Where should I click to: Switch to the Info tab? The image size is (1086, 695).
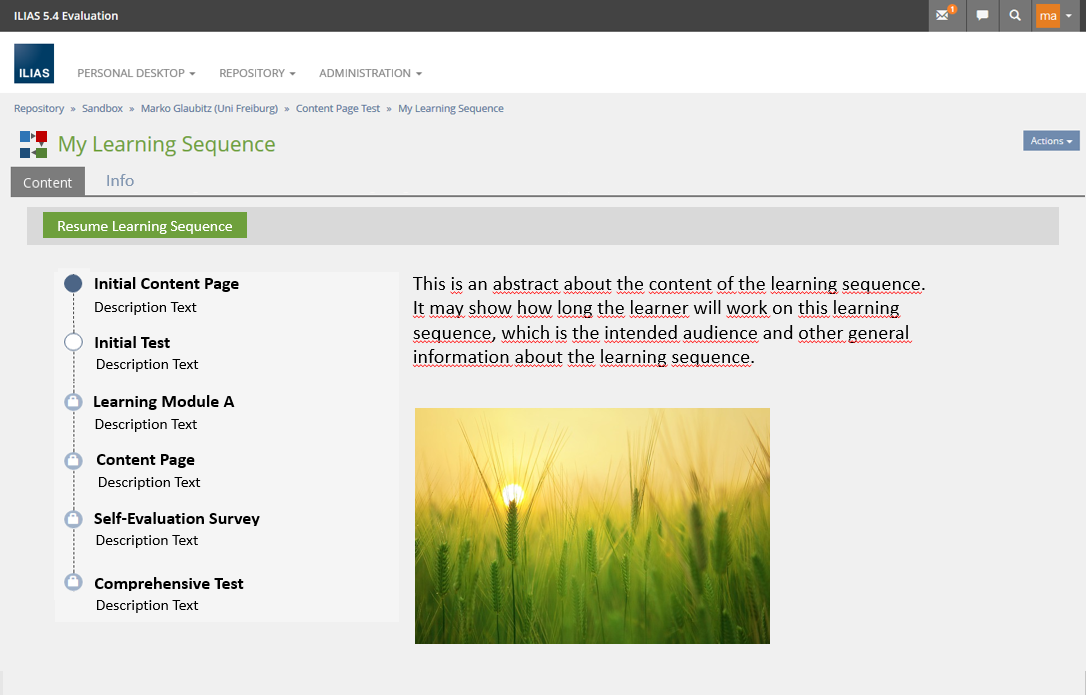tap(120, 181)
